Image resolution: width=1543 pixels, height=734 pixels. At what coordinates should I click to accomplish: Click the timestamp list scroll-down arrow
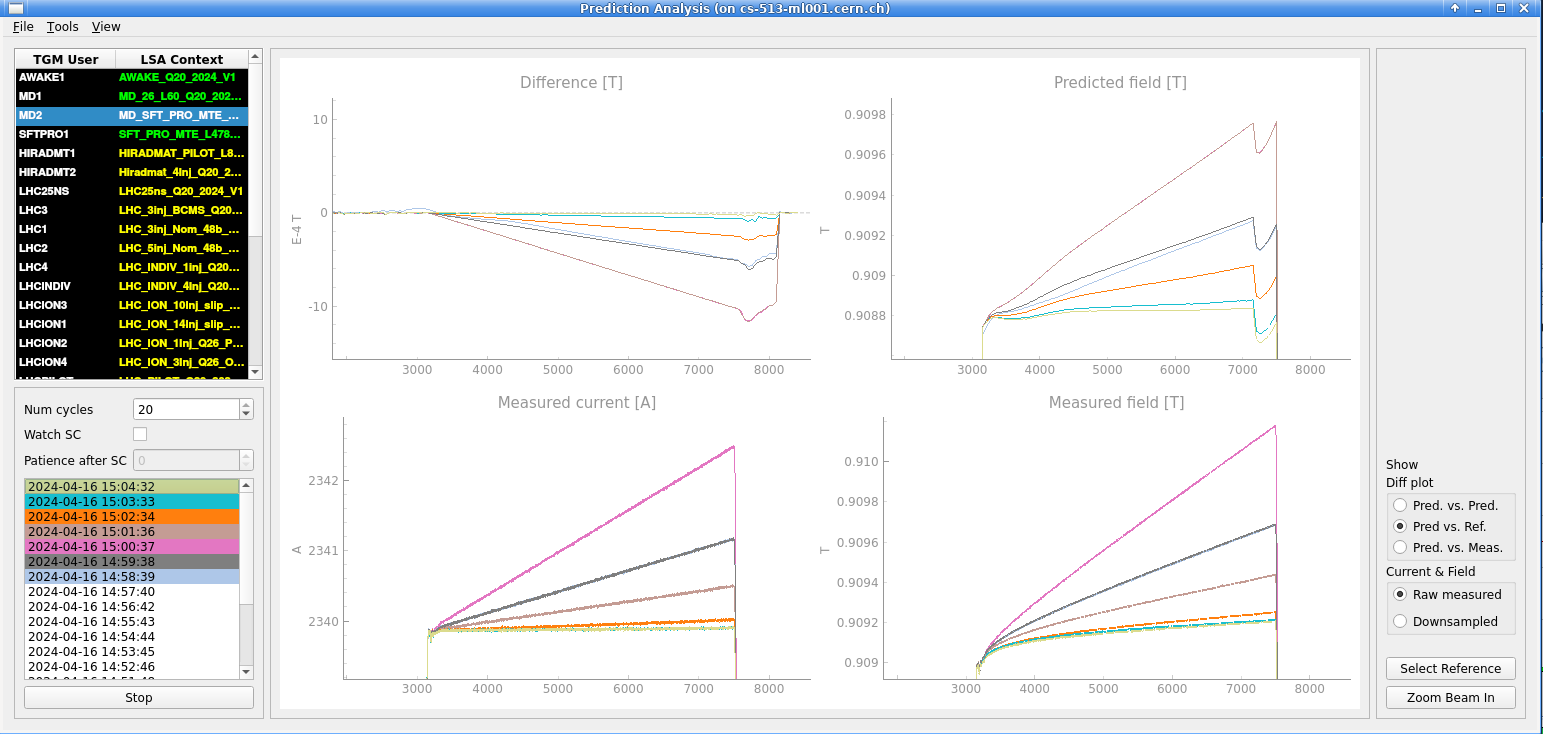click(247, 673)
